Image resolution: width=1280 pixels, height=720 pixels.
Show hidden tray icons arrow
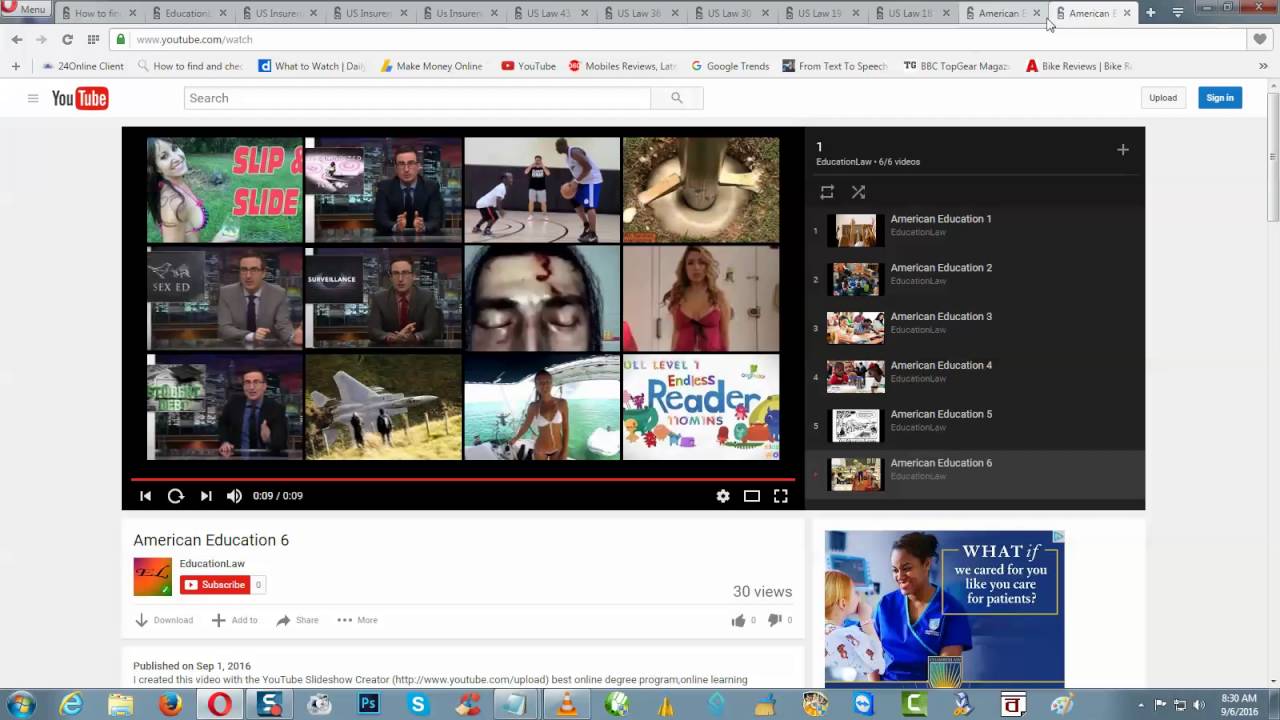[x=1140, y=705]
